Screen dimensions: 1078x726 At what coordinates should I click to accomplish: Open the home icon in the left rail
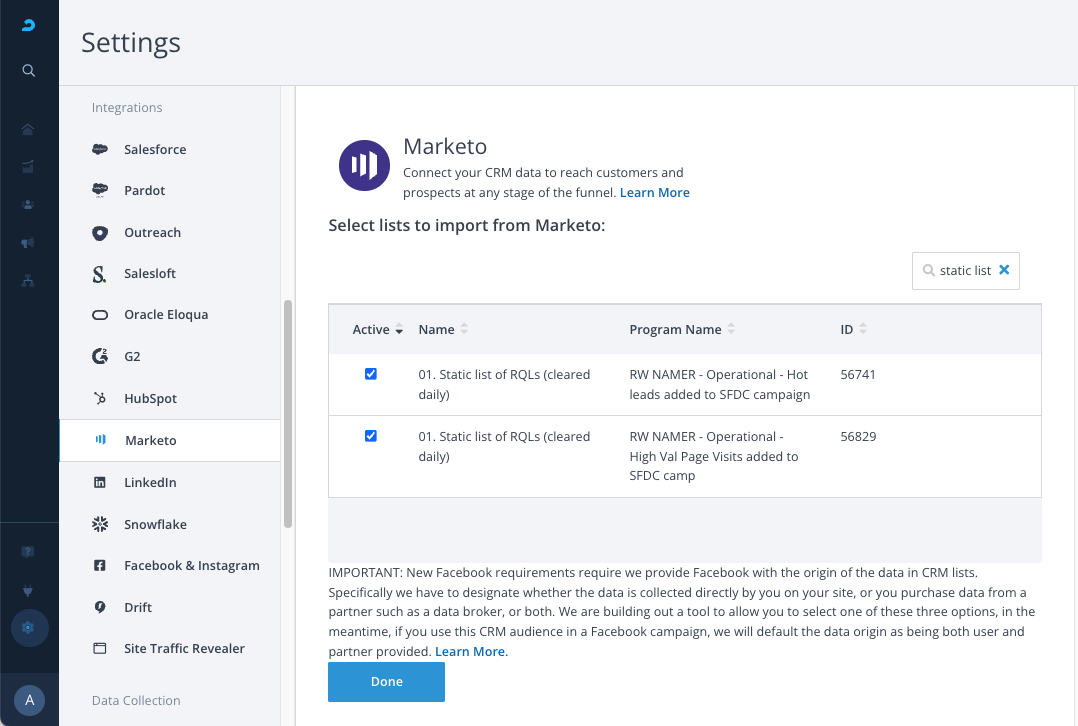29,129
